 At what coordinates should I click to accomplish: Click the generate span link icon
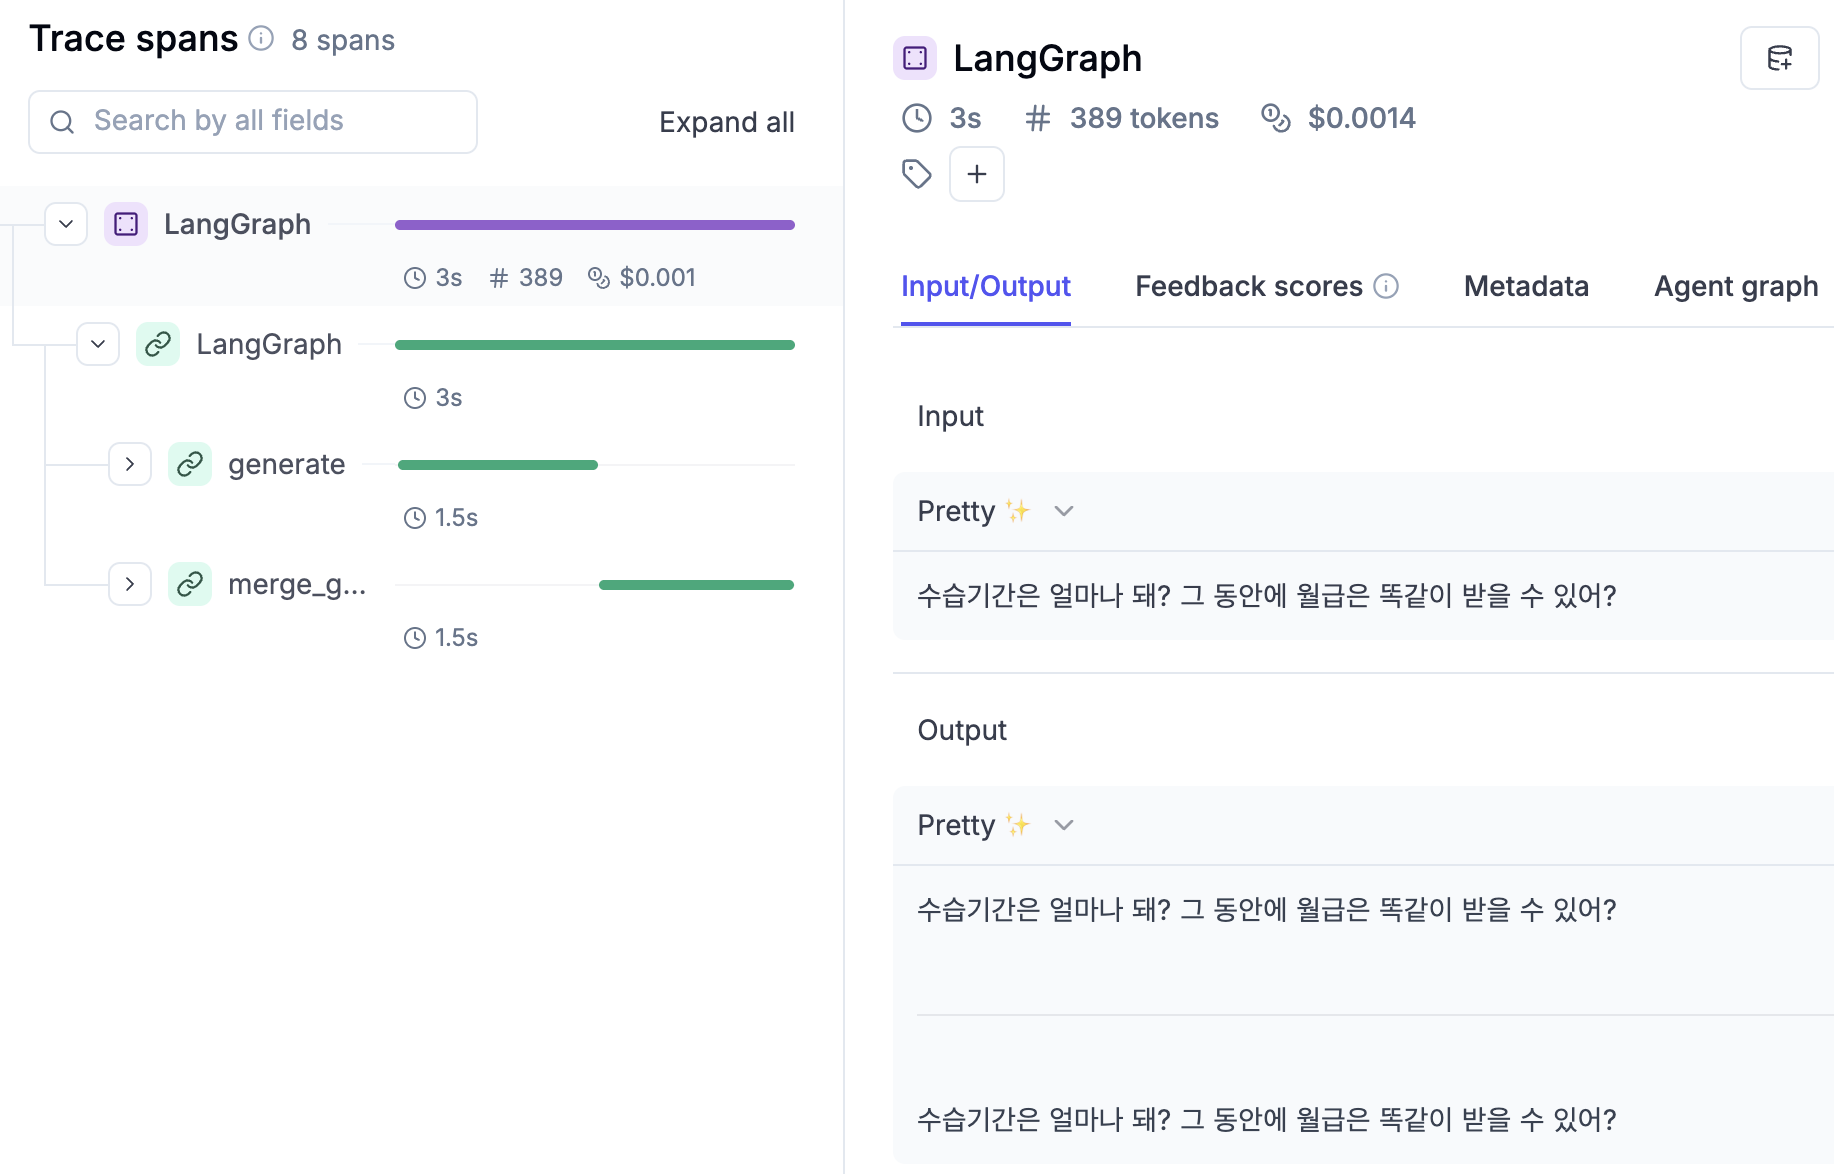[190, 464]
